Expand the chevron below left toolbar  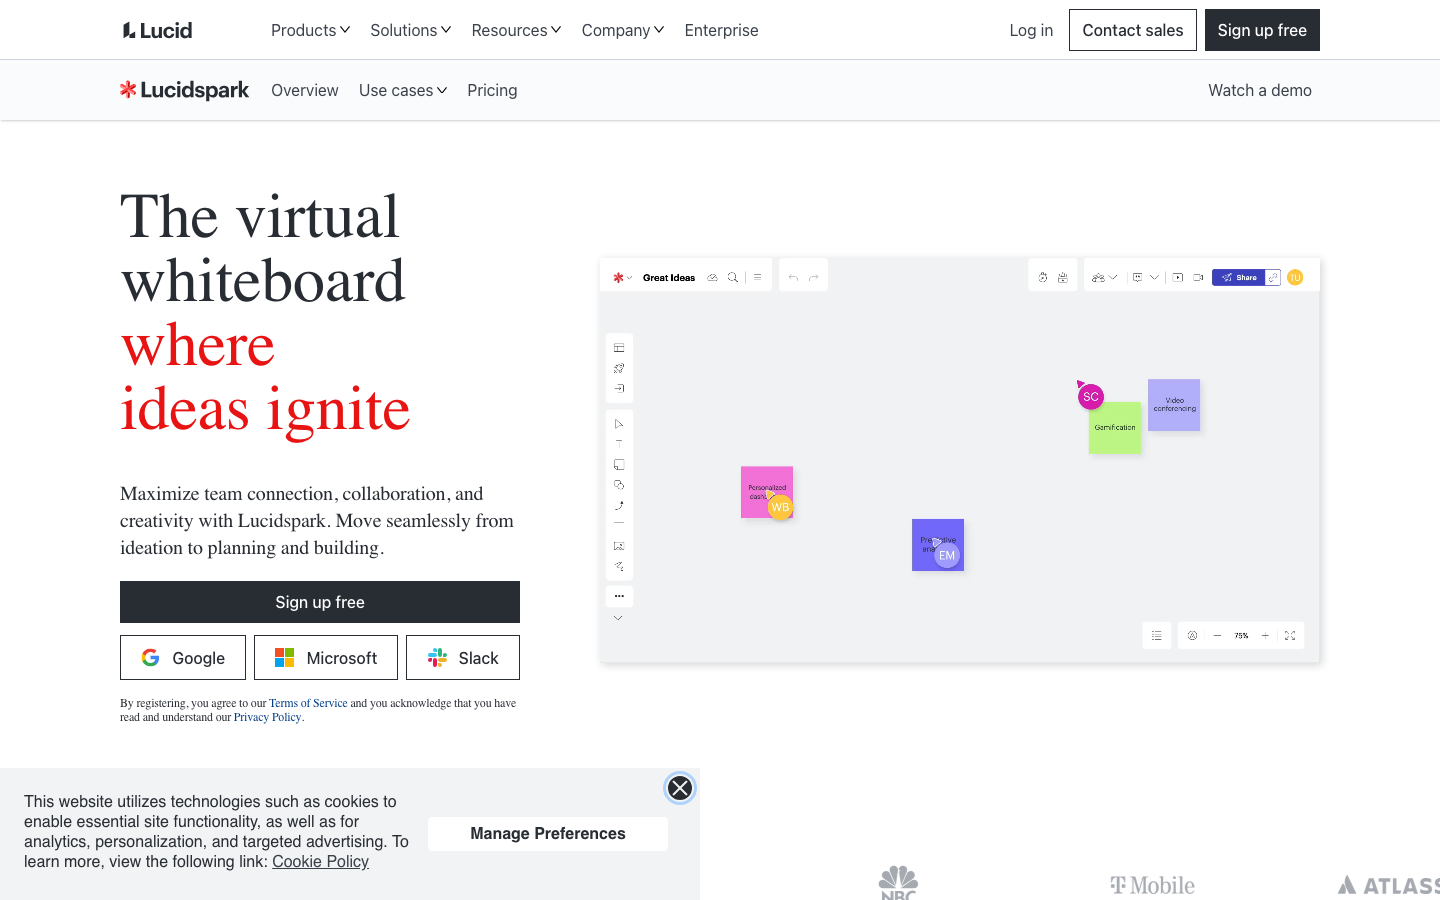click(618, 618)
